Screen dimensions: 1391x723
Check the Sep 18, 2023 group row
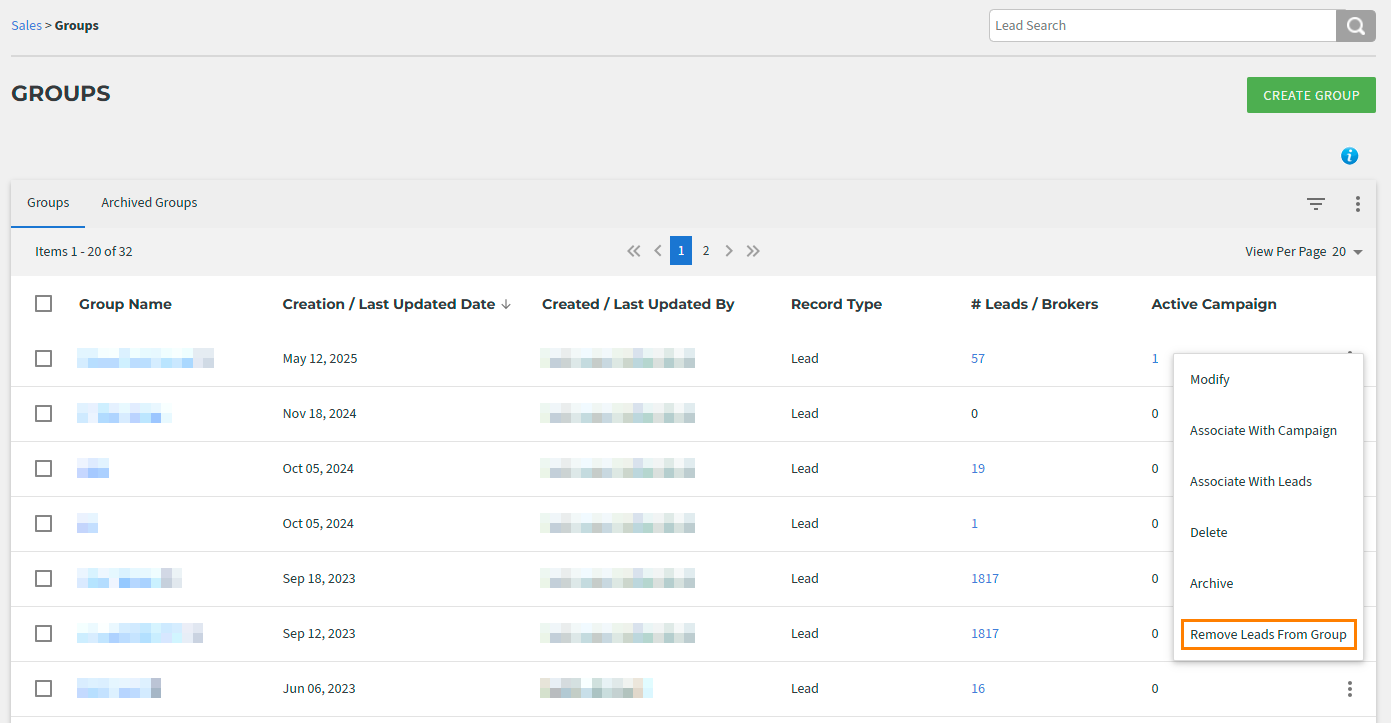(43, 578)
